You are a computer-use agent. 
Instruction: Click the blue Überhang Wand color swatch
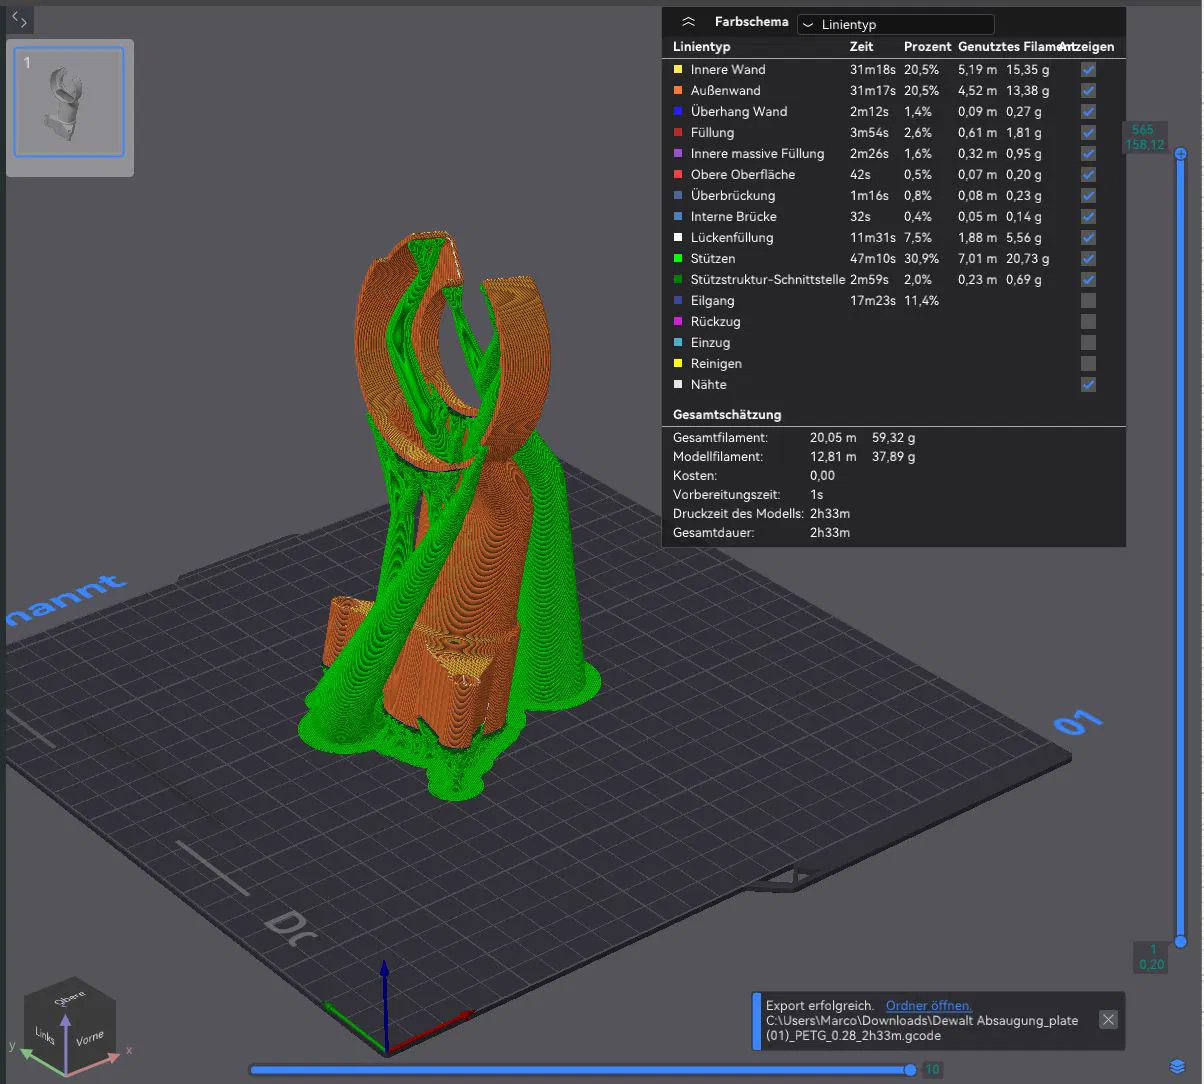point(678,112)
